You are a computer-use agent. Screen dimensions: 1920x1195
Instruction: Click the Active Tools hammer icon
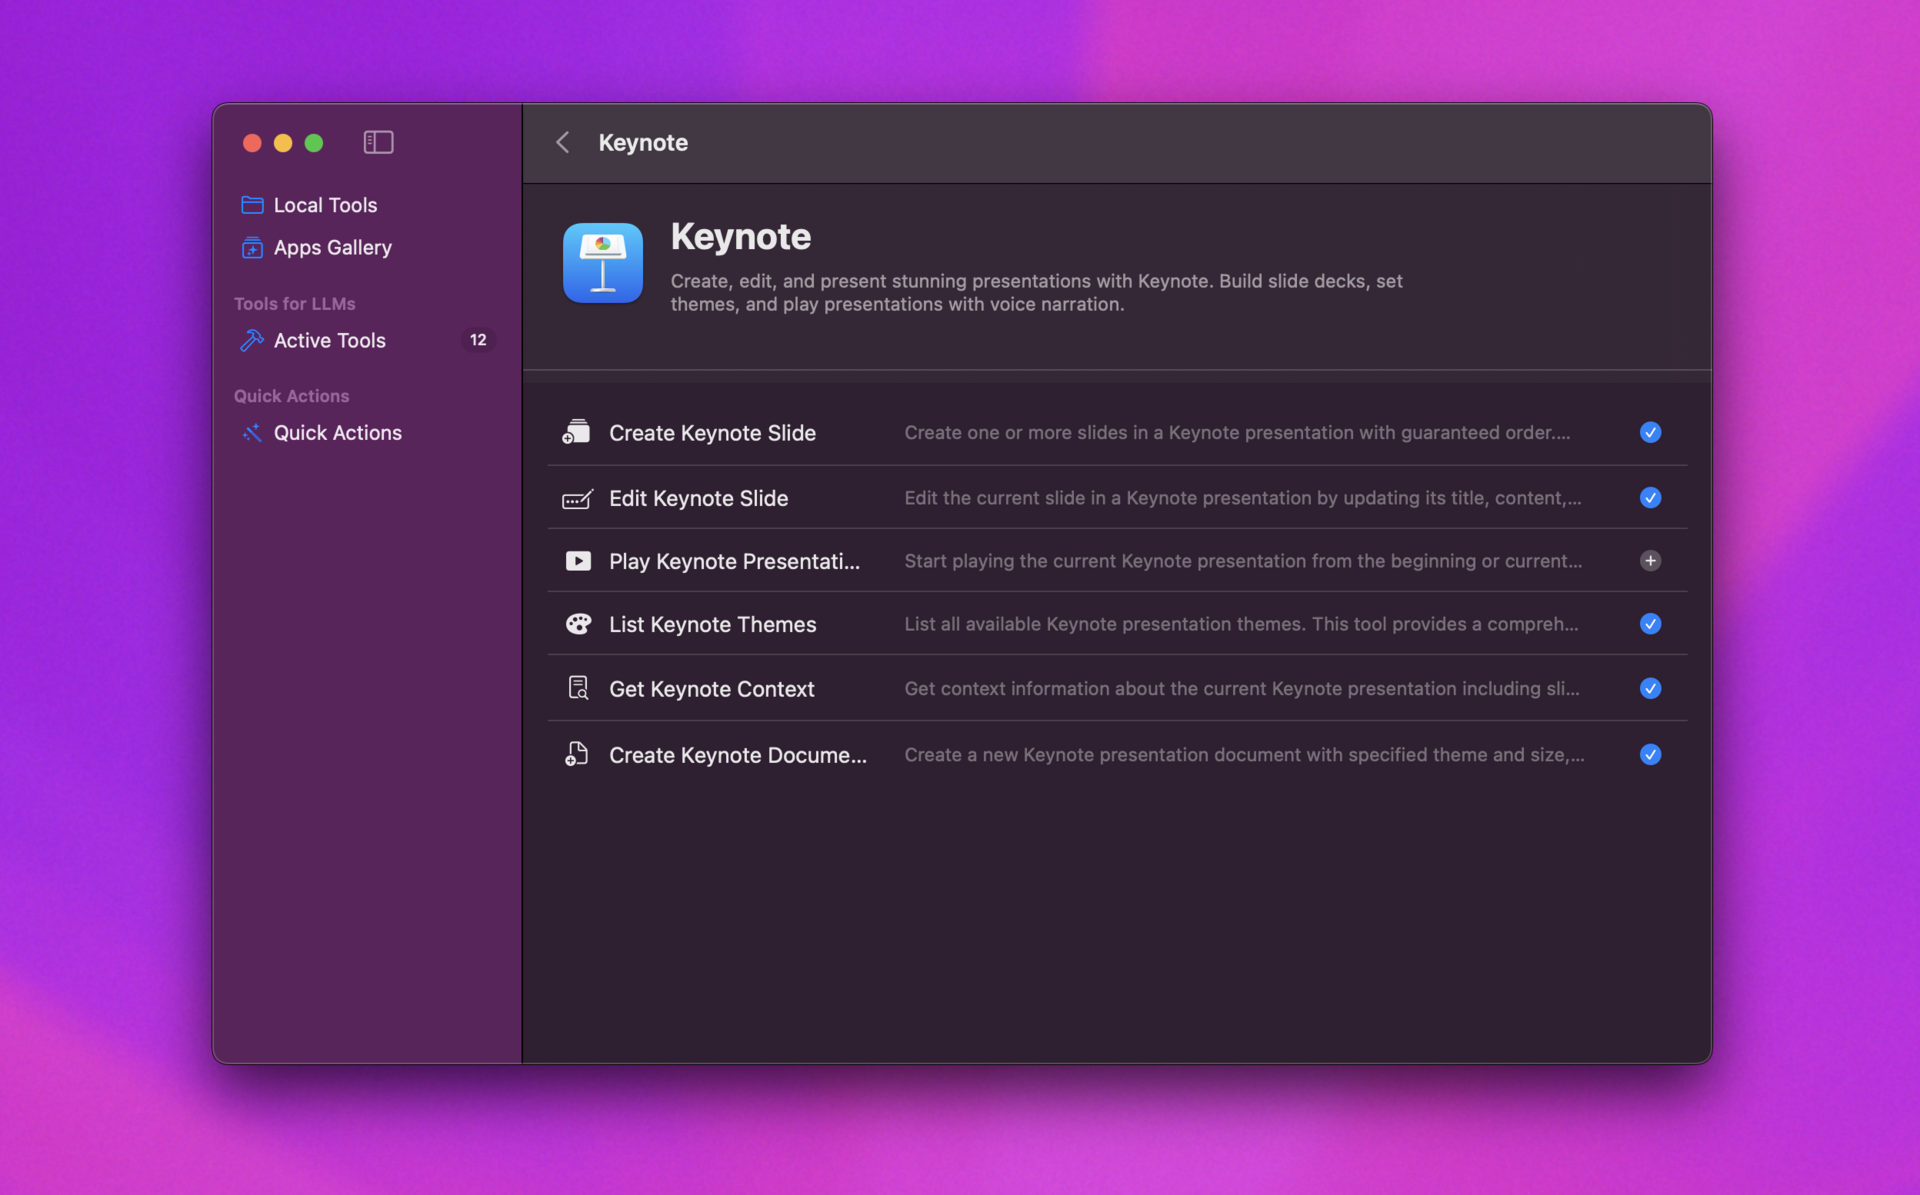click(x=252, y=340)
